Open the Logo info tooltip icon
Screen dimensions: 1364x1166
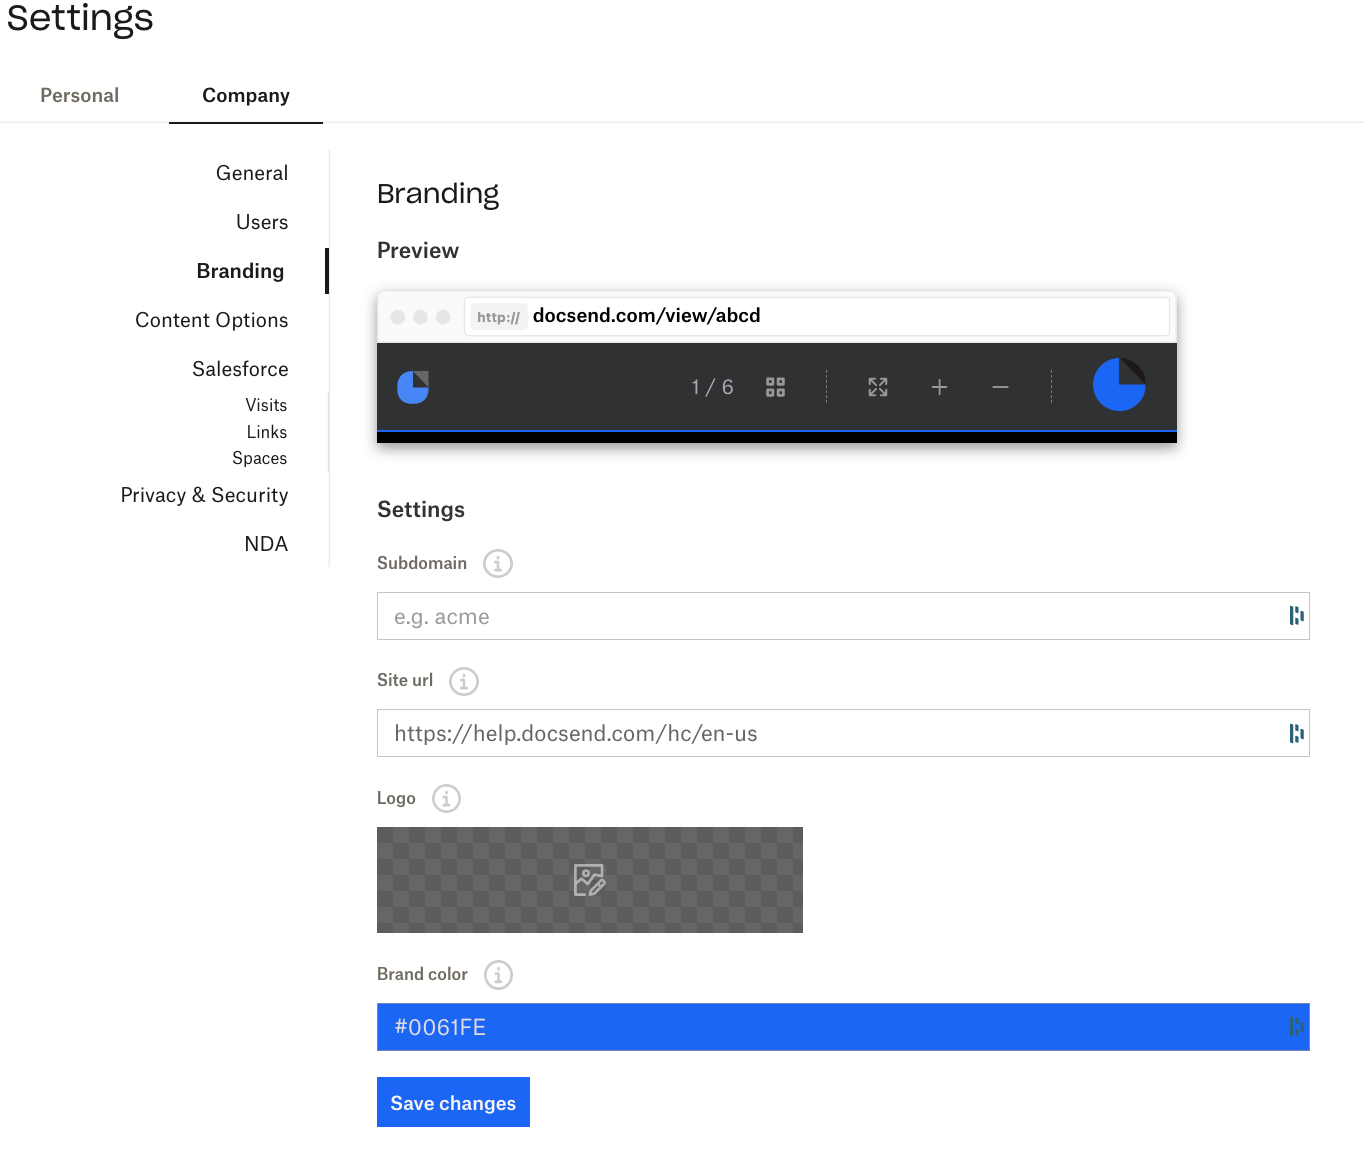pyautogui.click(x=446, y=798)
